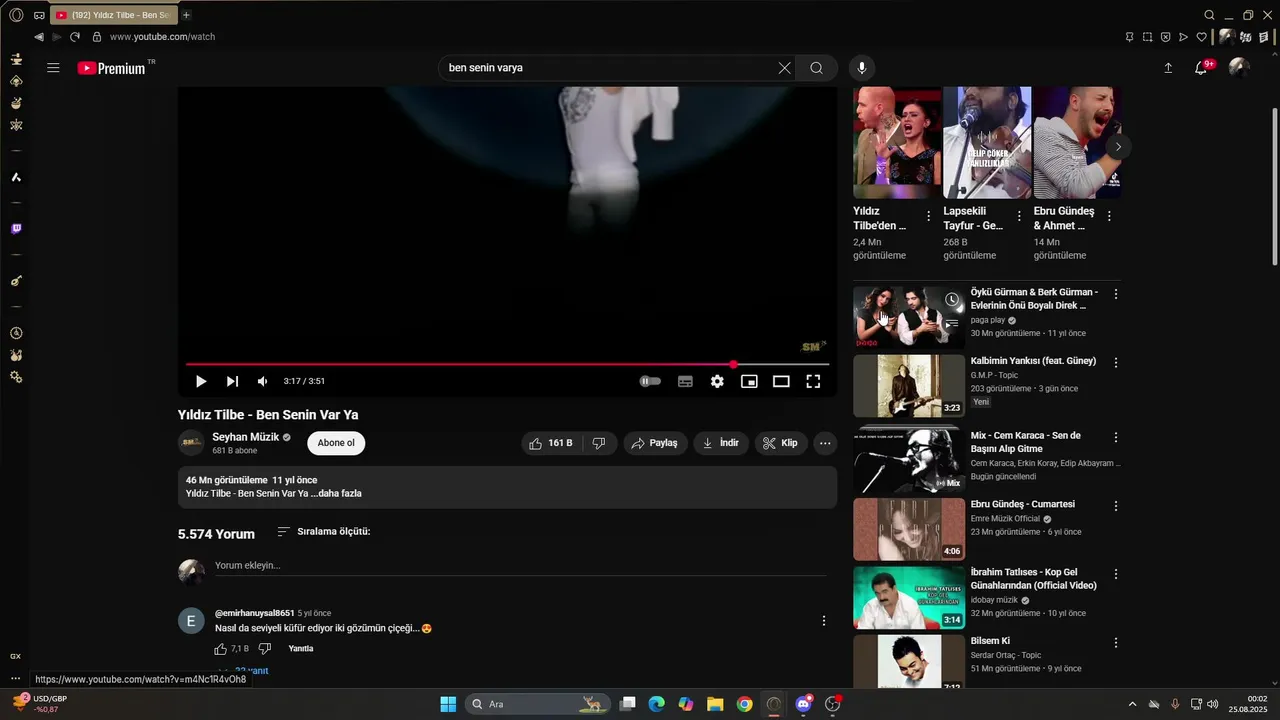The width and height of the screenshot is (1280, 720).
Task: Open options for Lapsekili Tayfur shelf video
Action: point(1019,216)
